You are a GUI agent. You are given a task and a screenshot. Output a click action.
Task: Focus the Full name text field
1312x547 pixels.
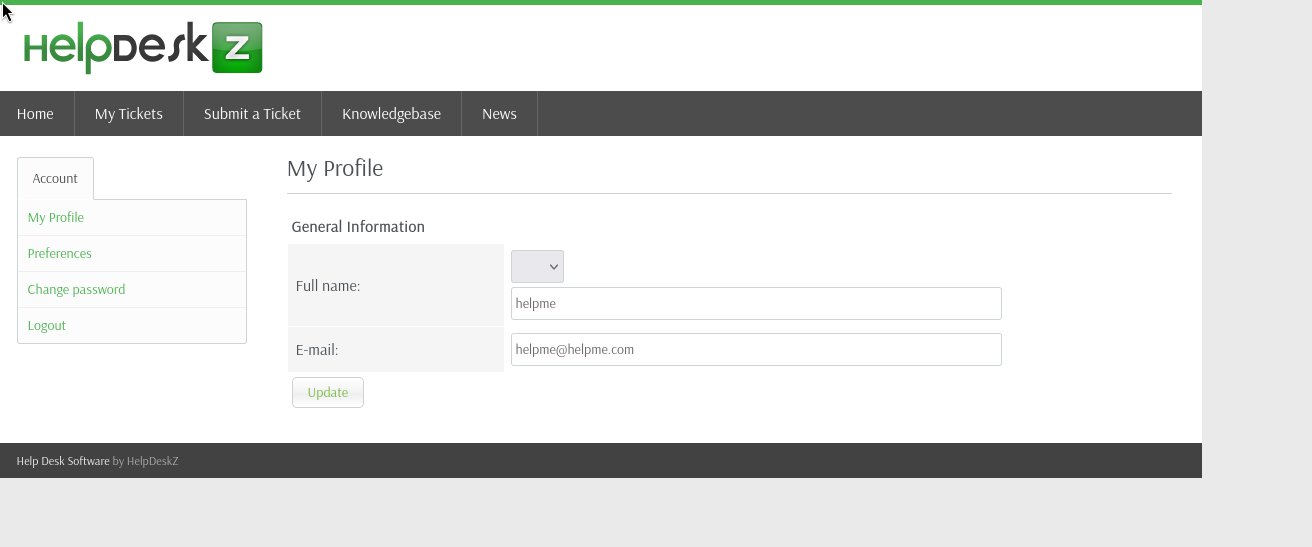coord(755,304)
